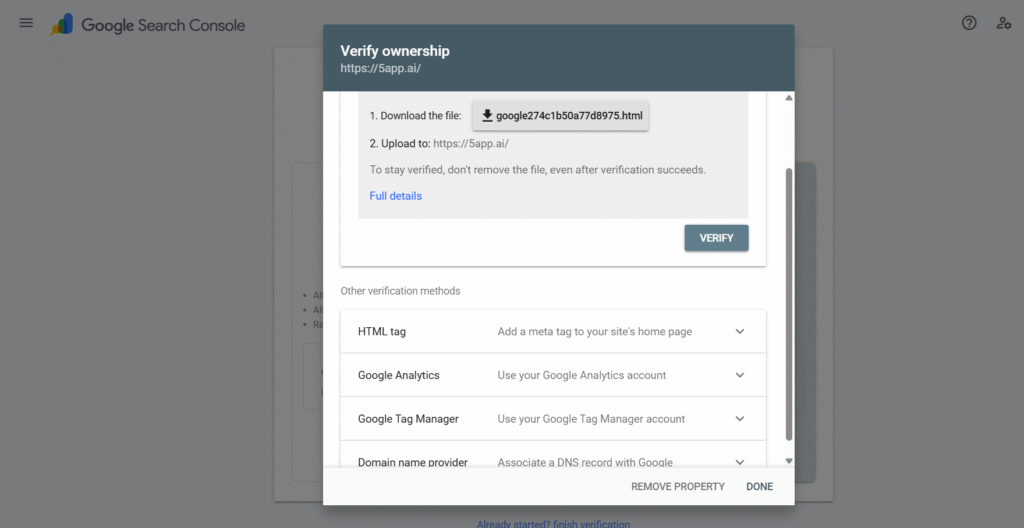Click the dialog's vertical scrollbar thumb
Screen dimensions: 1024x528
[x=788, y=300]
